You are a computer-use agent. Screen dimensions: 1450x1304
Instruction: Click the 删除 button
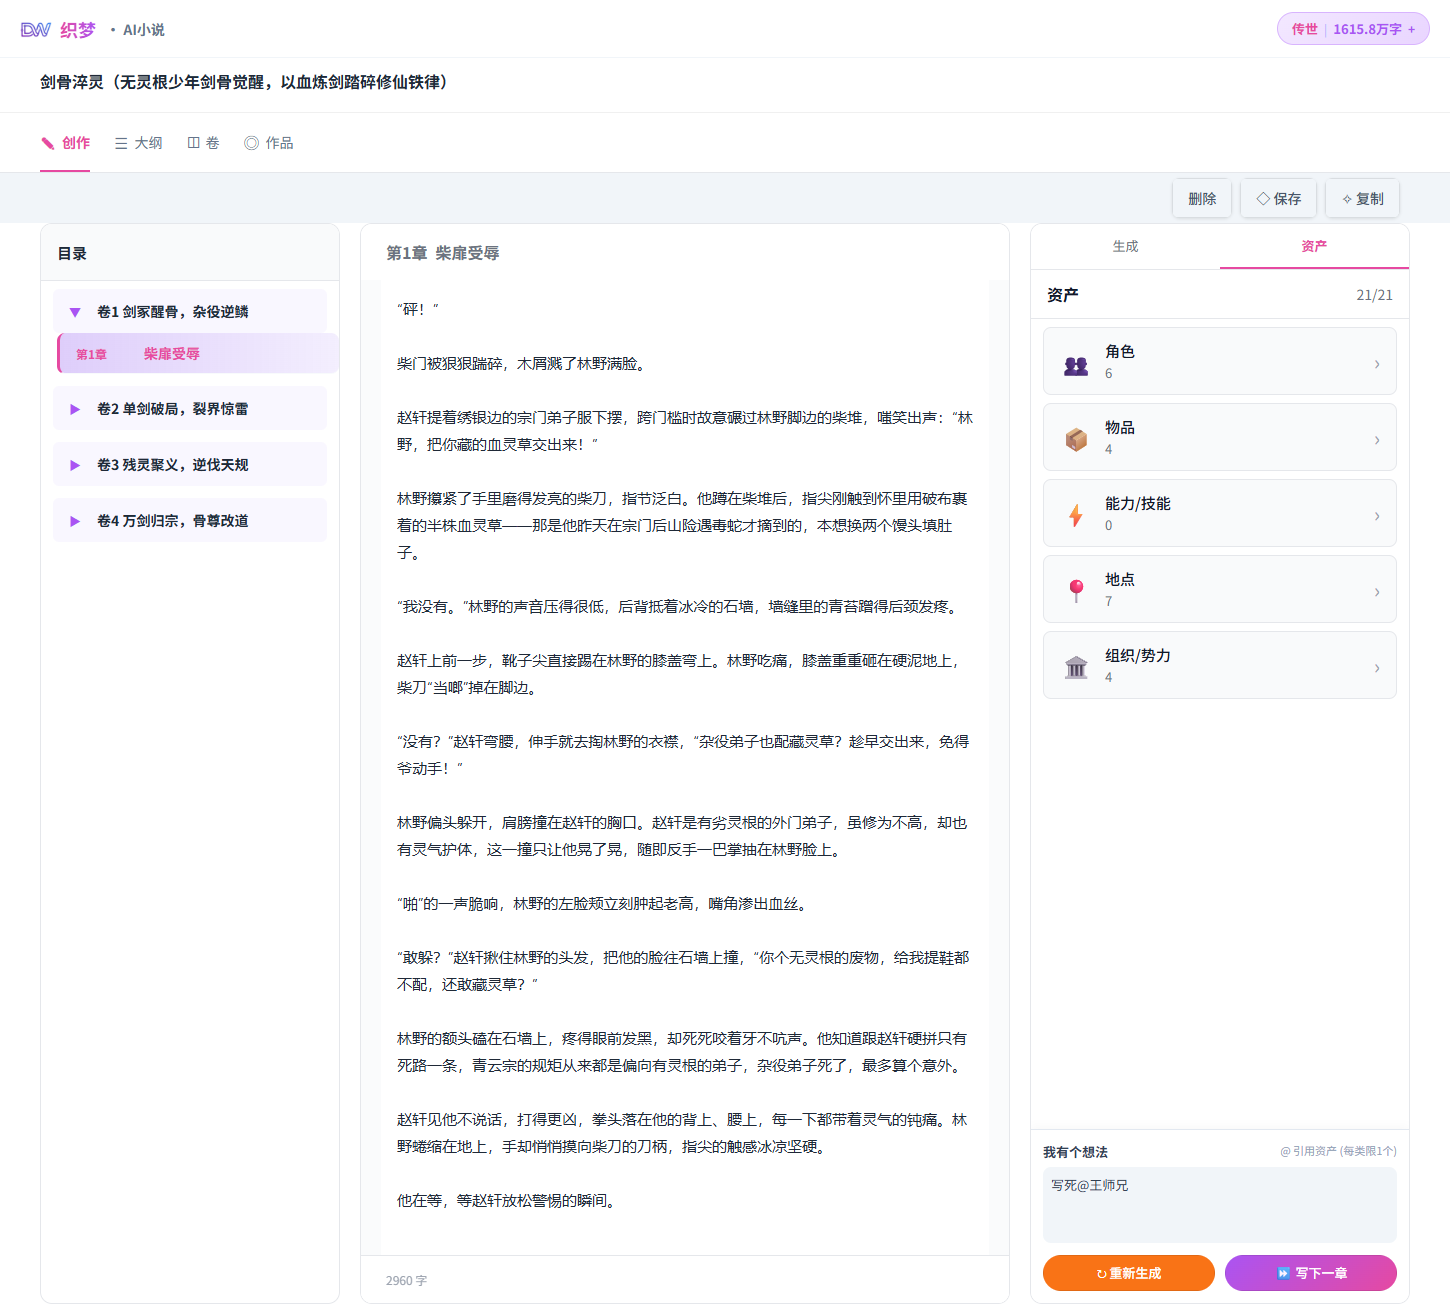(1202, 198)
